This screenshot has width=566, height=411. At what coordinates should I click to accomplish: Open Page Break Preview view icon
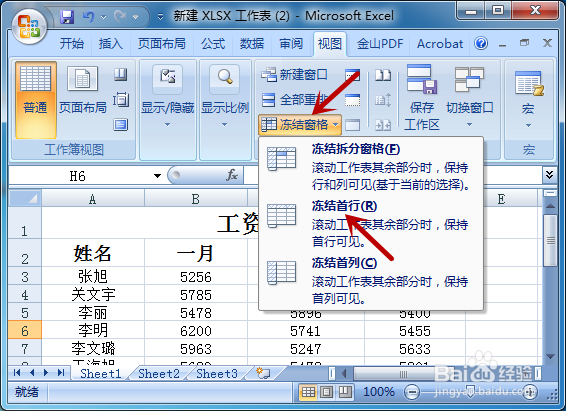pyautogui.click(x=121, y=75)
